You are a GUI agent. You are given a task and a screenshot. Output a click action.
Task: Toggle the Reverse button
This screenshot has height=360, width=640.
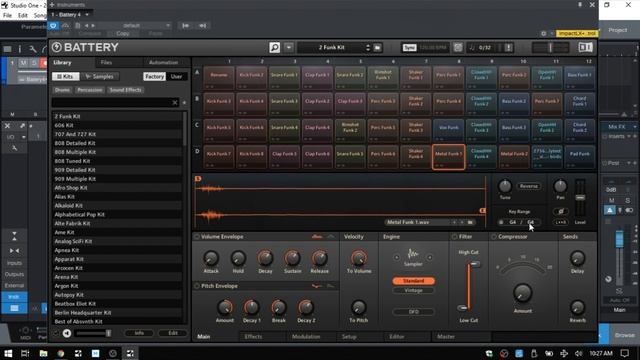point(529,186)
